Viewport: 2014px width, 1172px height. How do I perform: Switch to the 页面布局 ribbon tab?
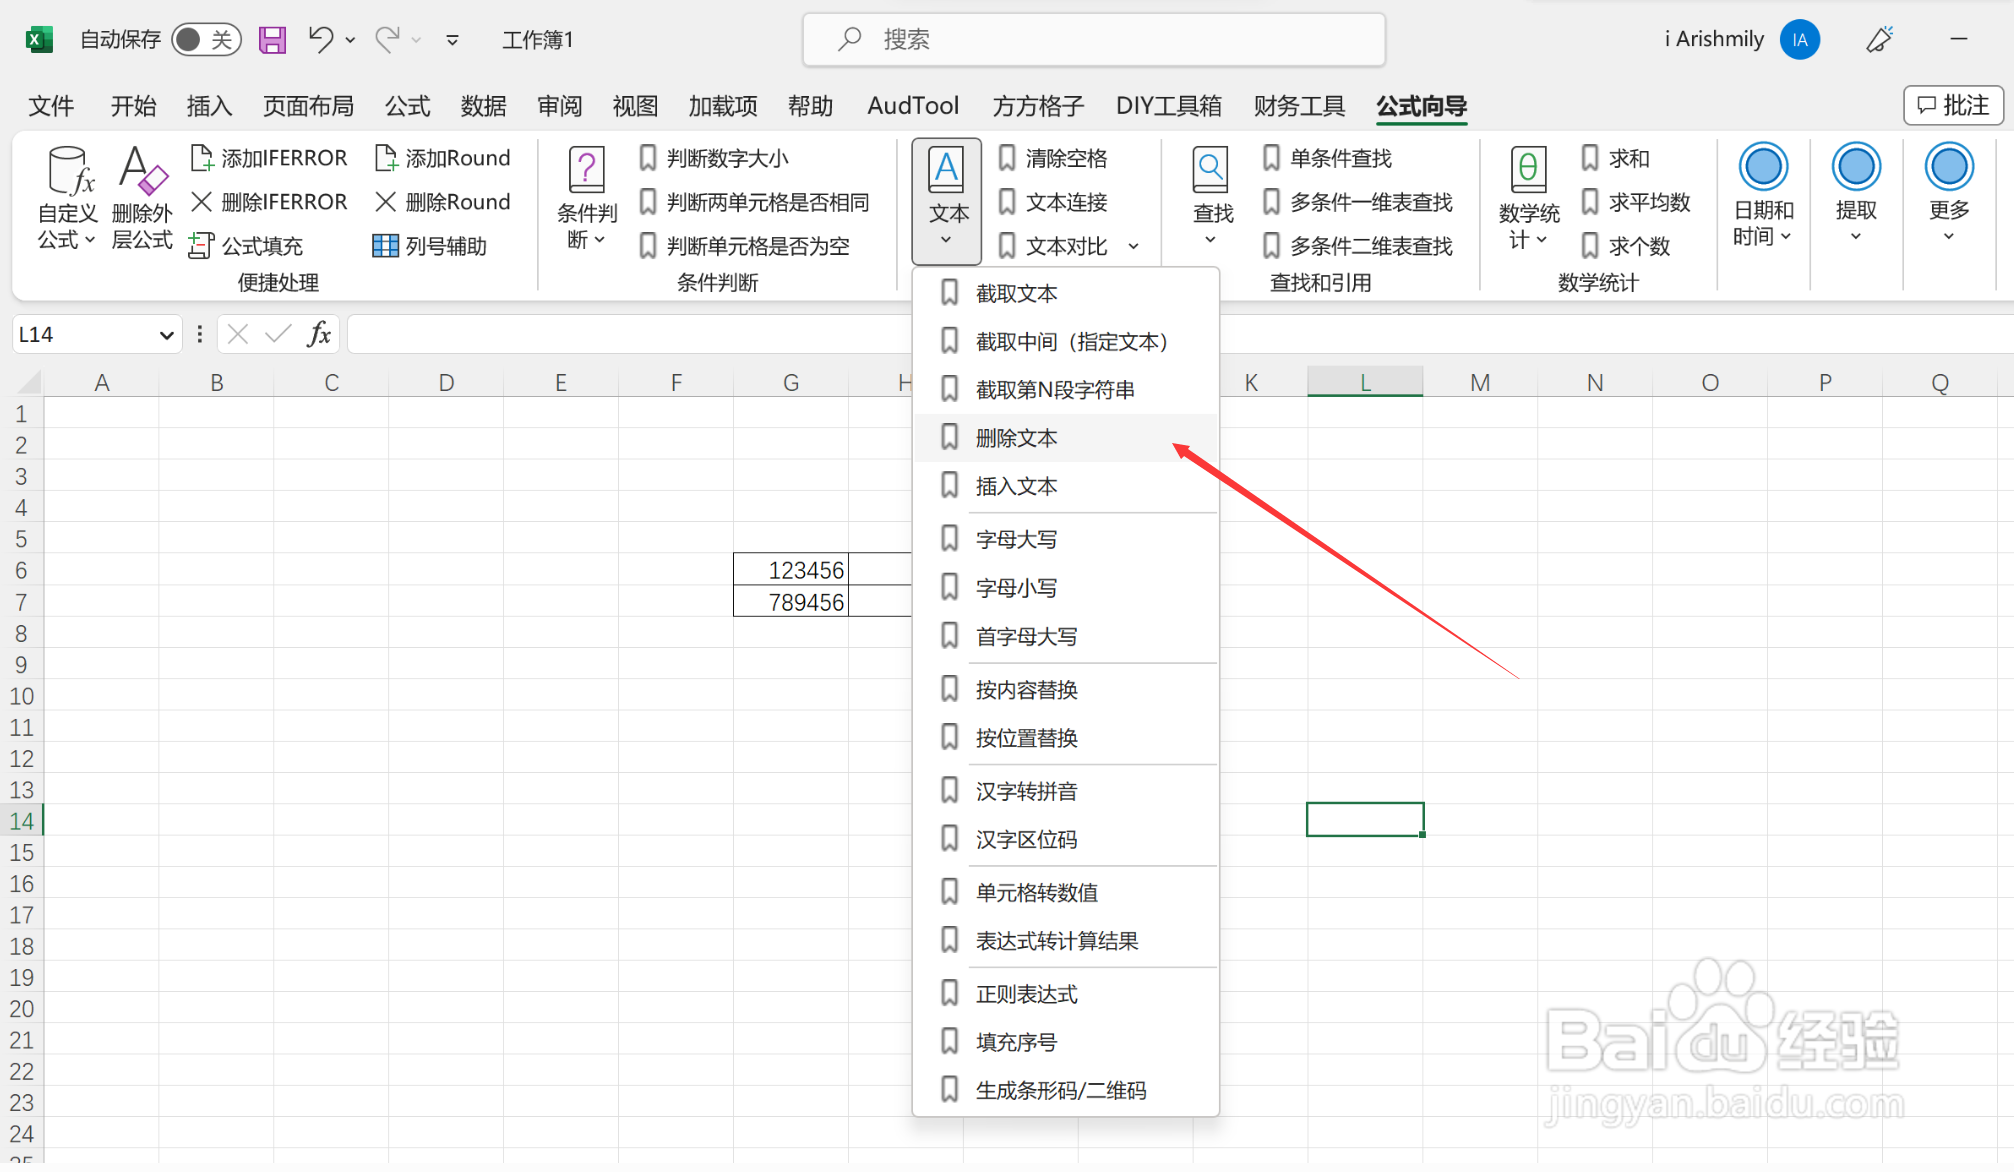[308, 106]
